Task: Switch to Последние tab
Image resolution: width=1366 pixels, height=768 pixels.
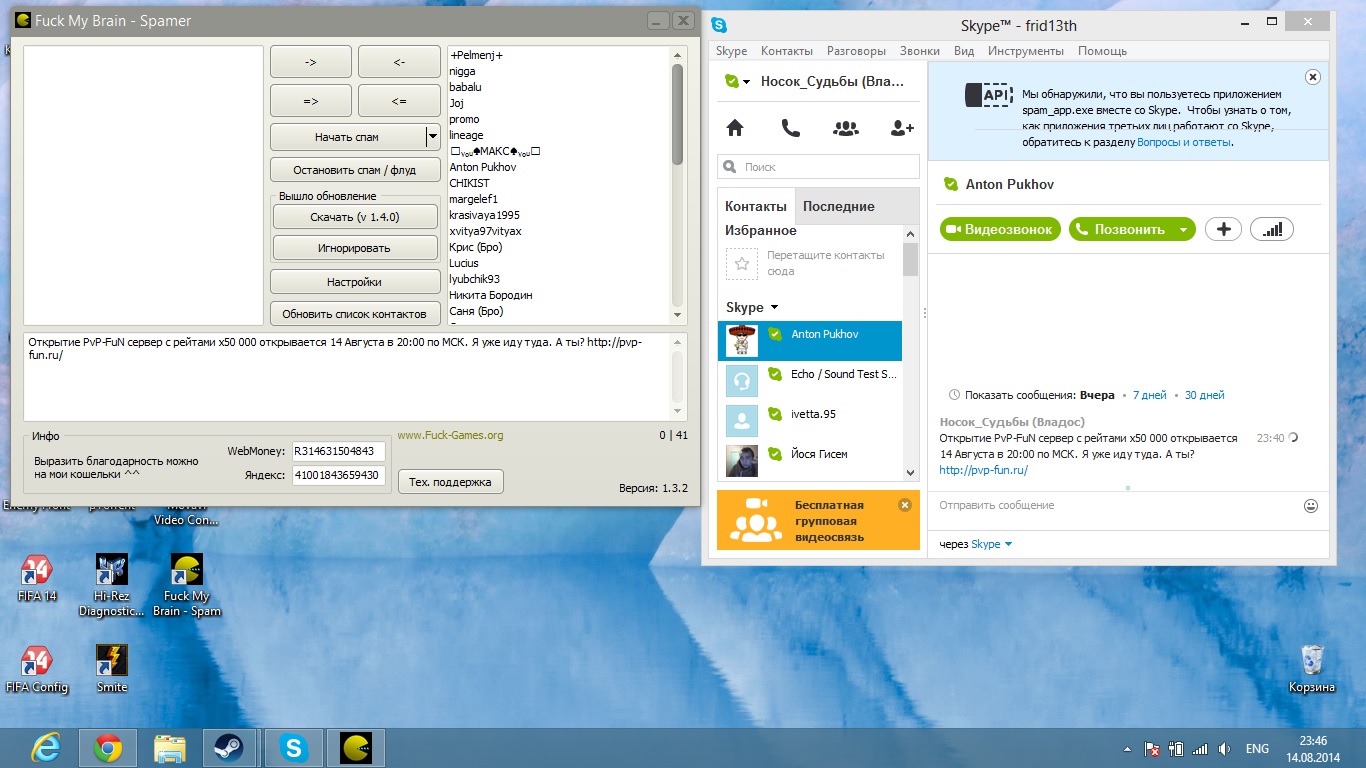Action: point(839,206)
